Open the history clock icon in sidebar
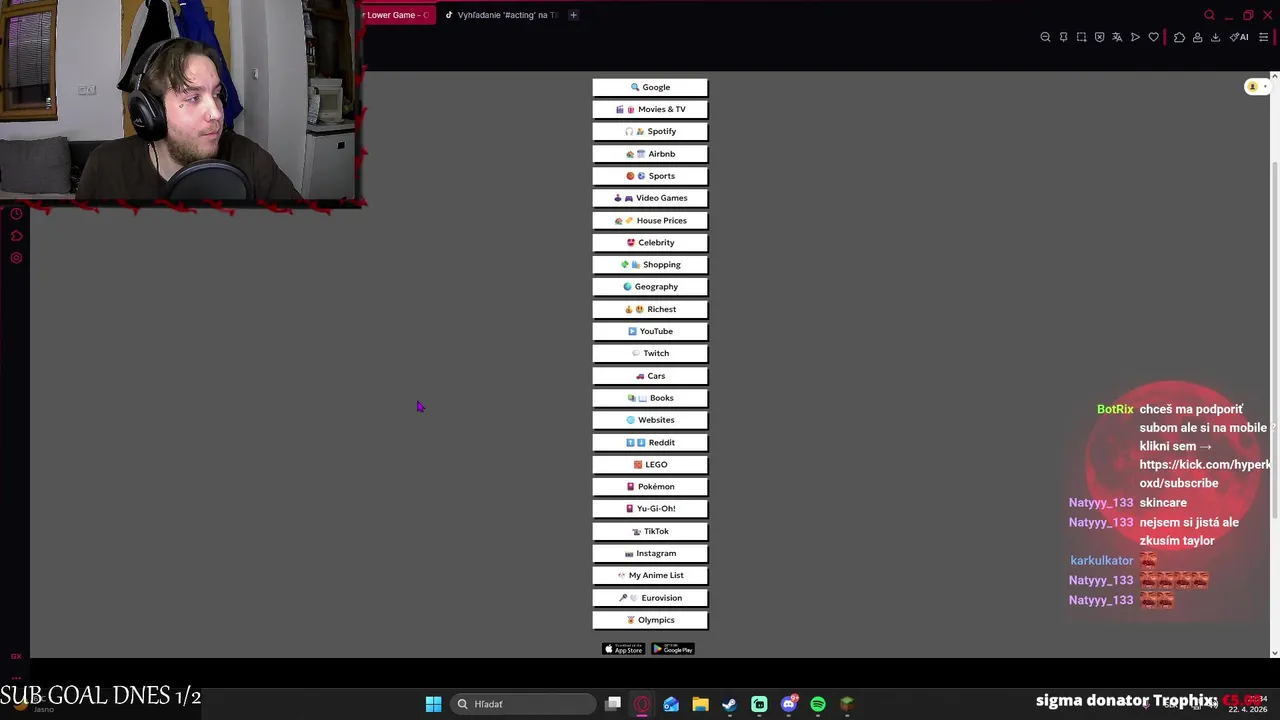1280x720 pixels. pyautogui.click(x=16, y=214)
